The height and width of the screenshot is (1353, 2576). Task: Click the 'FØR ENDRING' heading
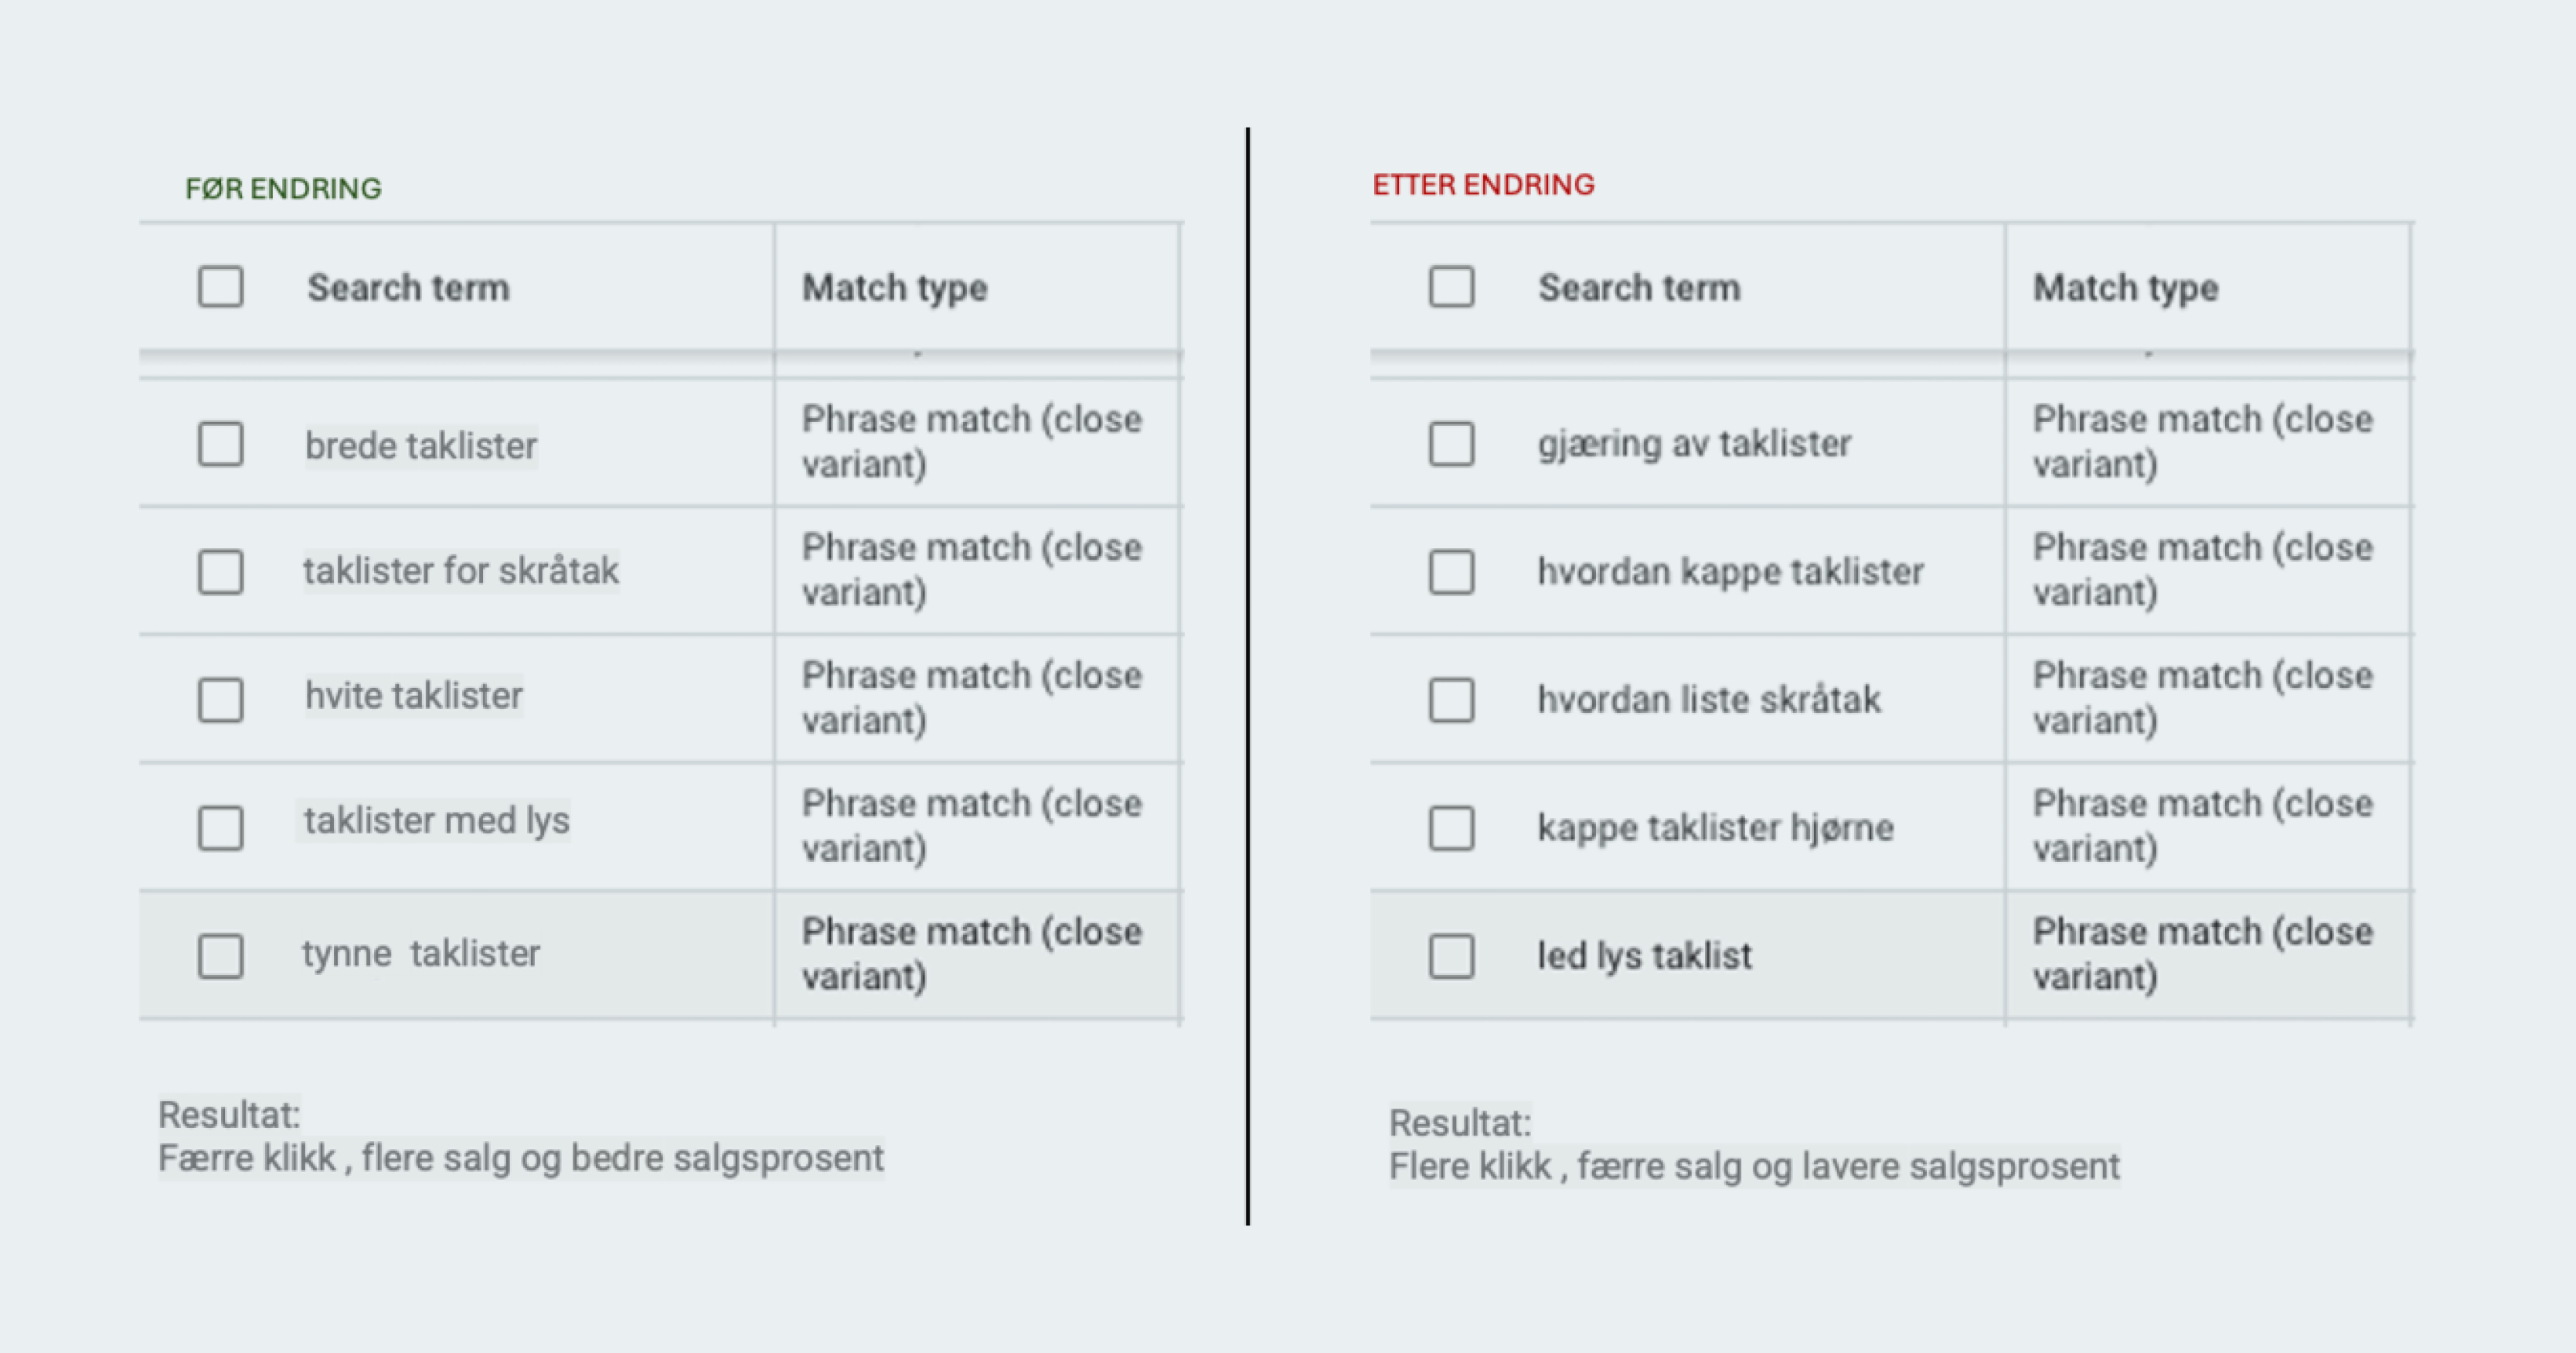click(283, 189)
